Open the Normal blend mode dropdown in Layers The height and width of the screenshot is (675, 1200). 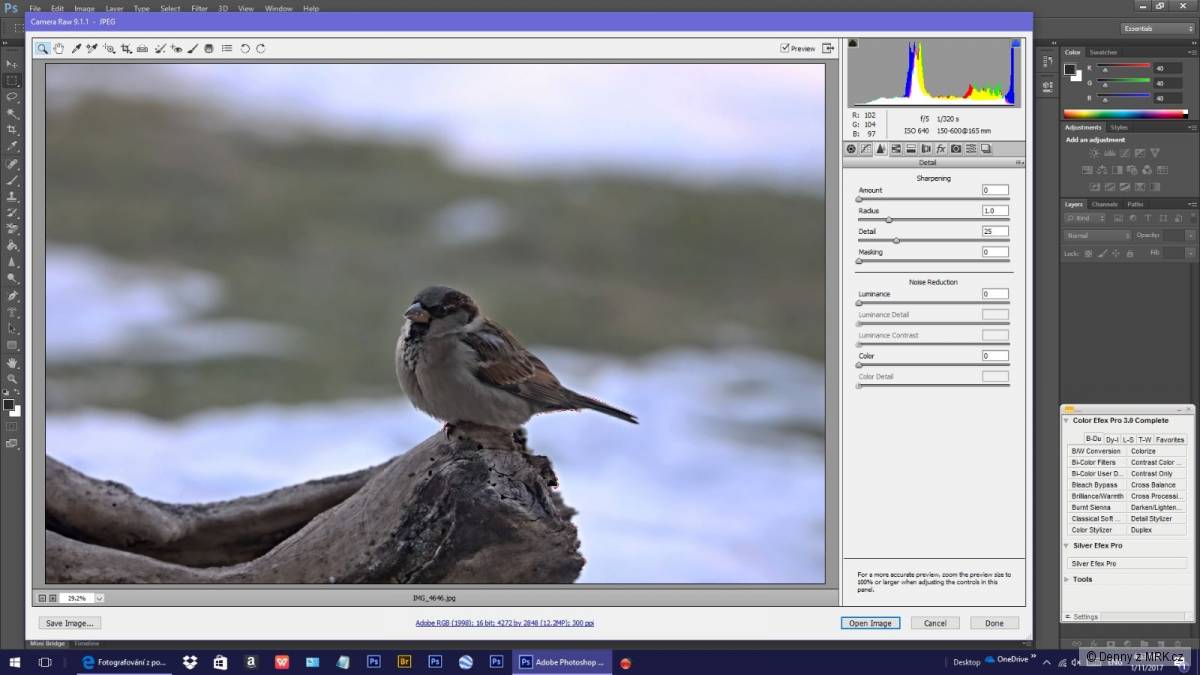pyautogui.click(x=1097, y=235)
